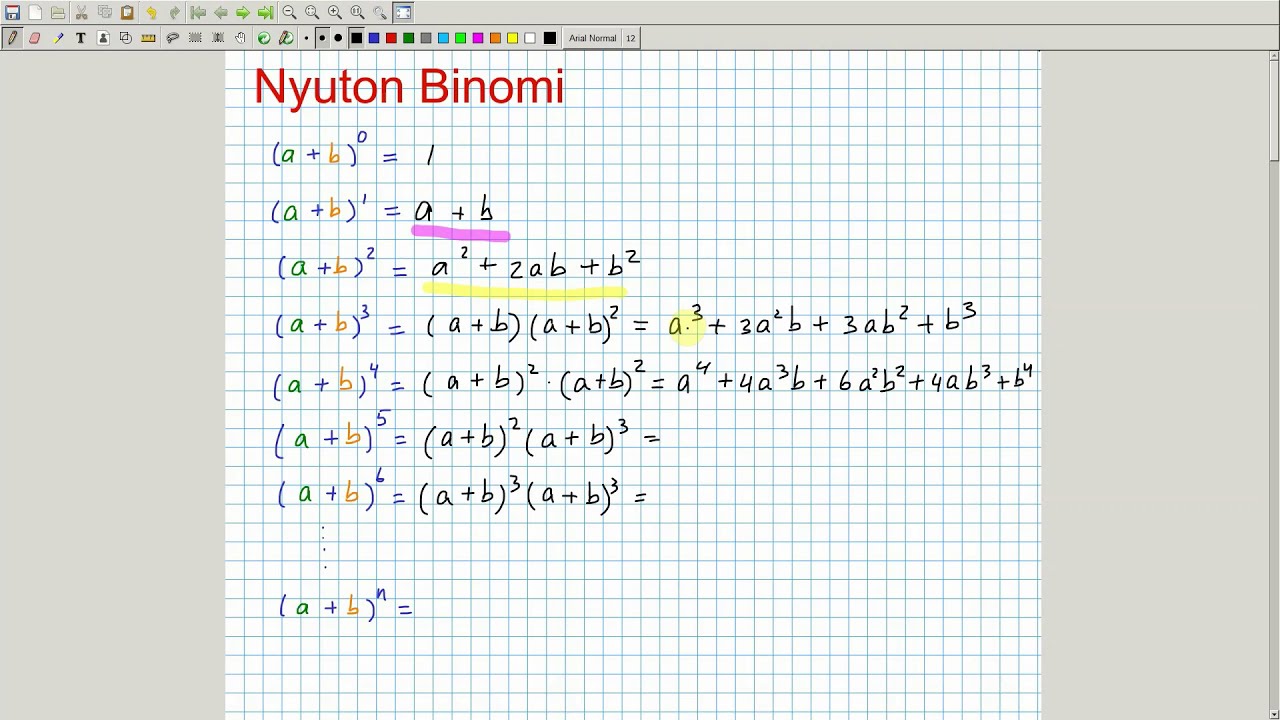The width and height of the screenshot is (1280, 720).
Task: Open a file with the folder icon
Action: [x=58, y=13]
